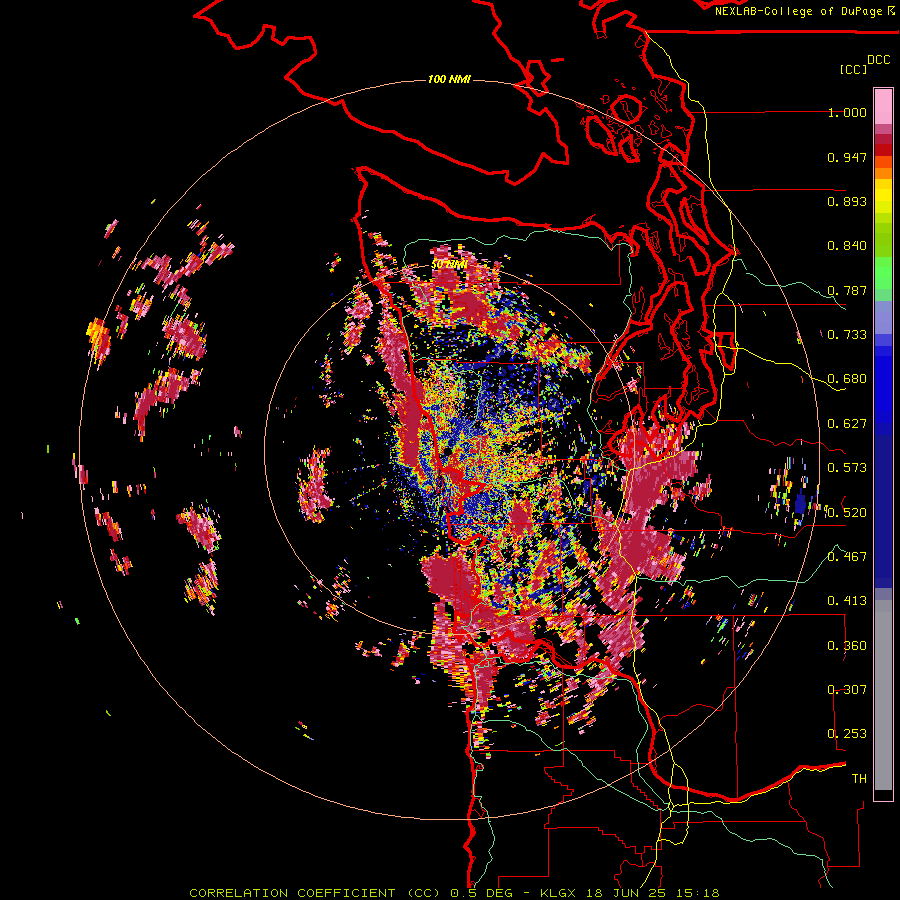Click the TH threshold label on the scale

point(859,779)
